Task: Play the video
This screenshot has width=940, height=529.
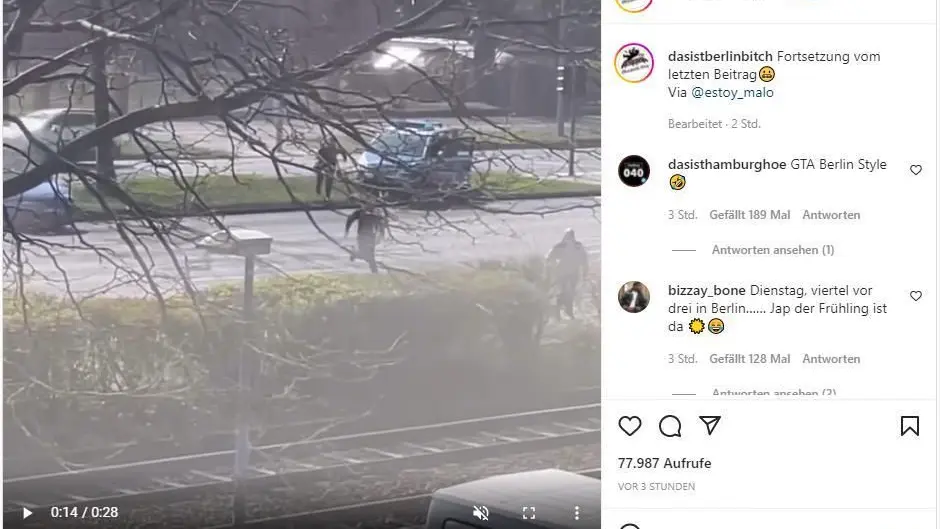Action: (x=27, y=513)
